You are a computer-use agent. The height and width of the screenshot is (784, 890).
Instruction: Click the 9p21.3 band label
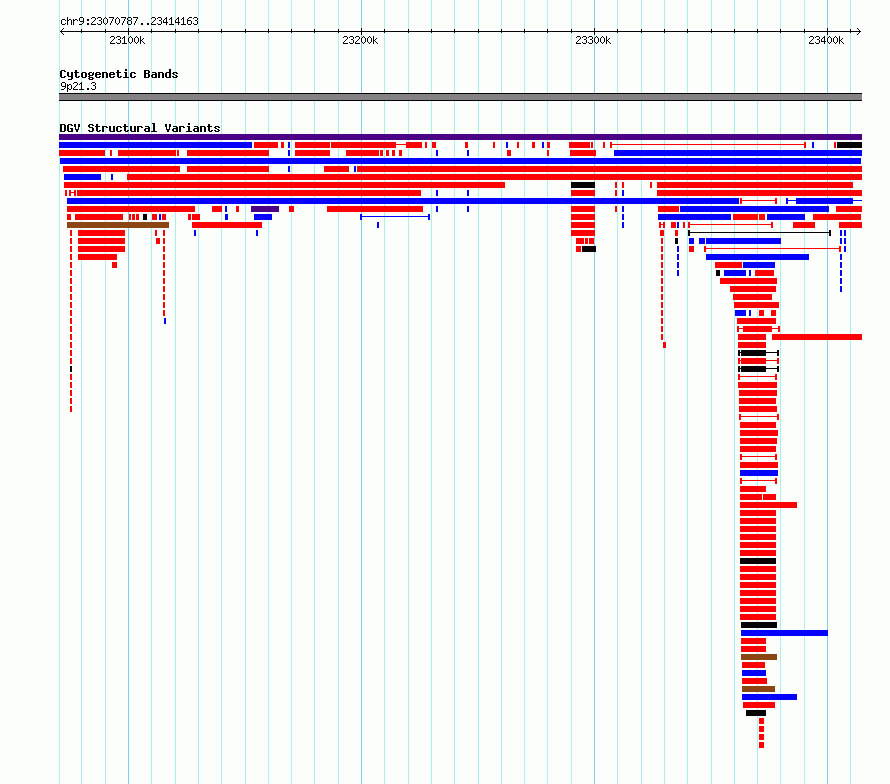[78, 86]
